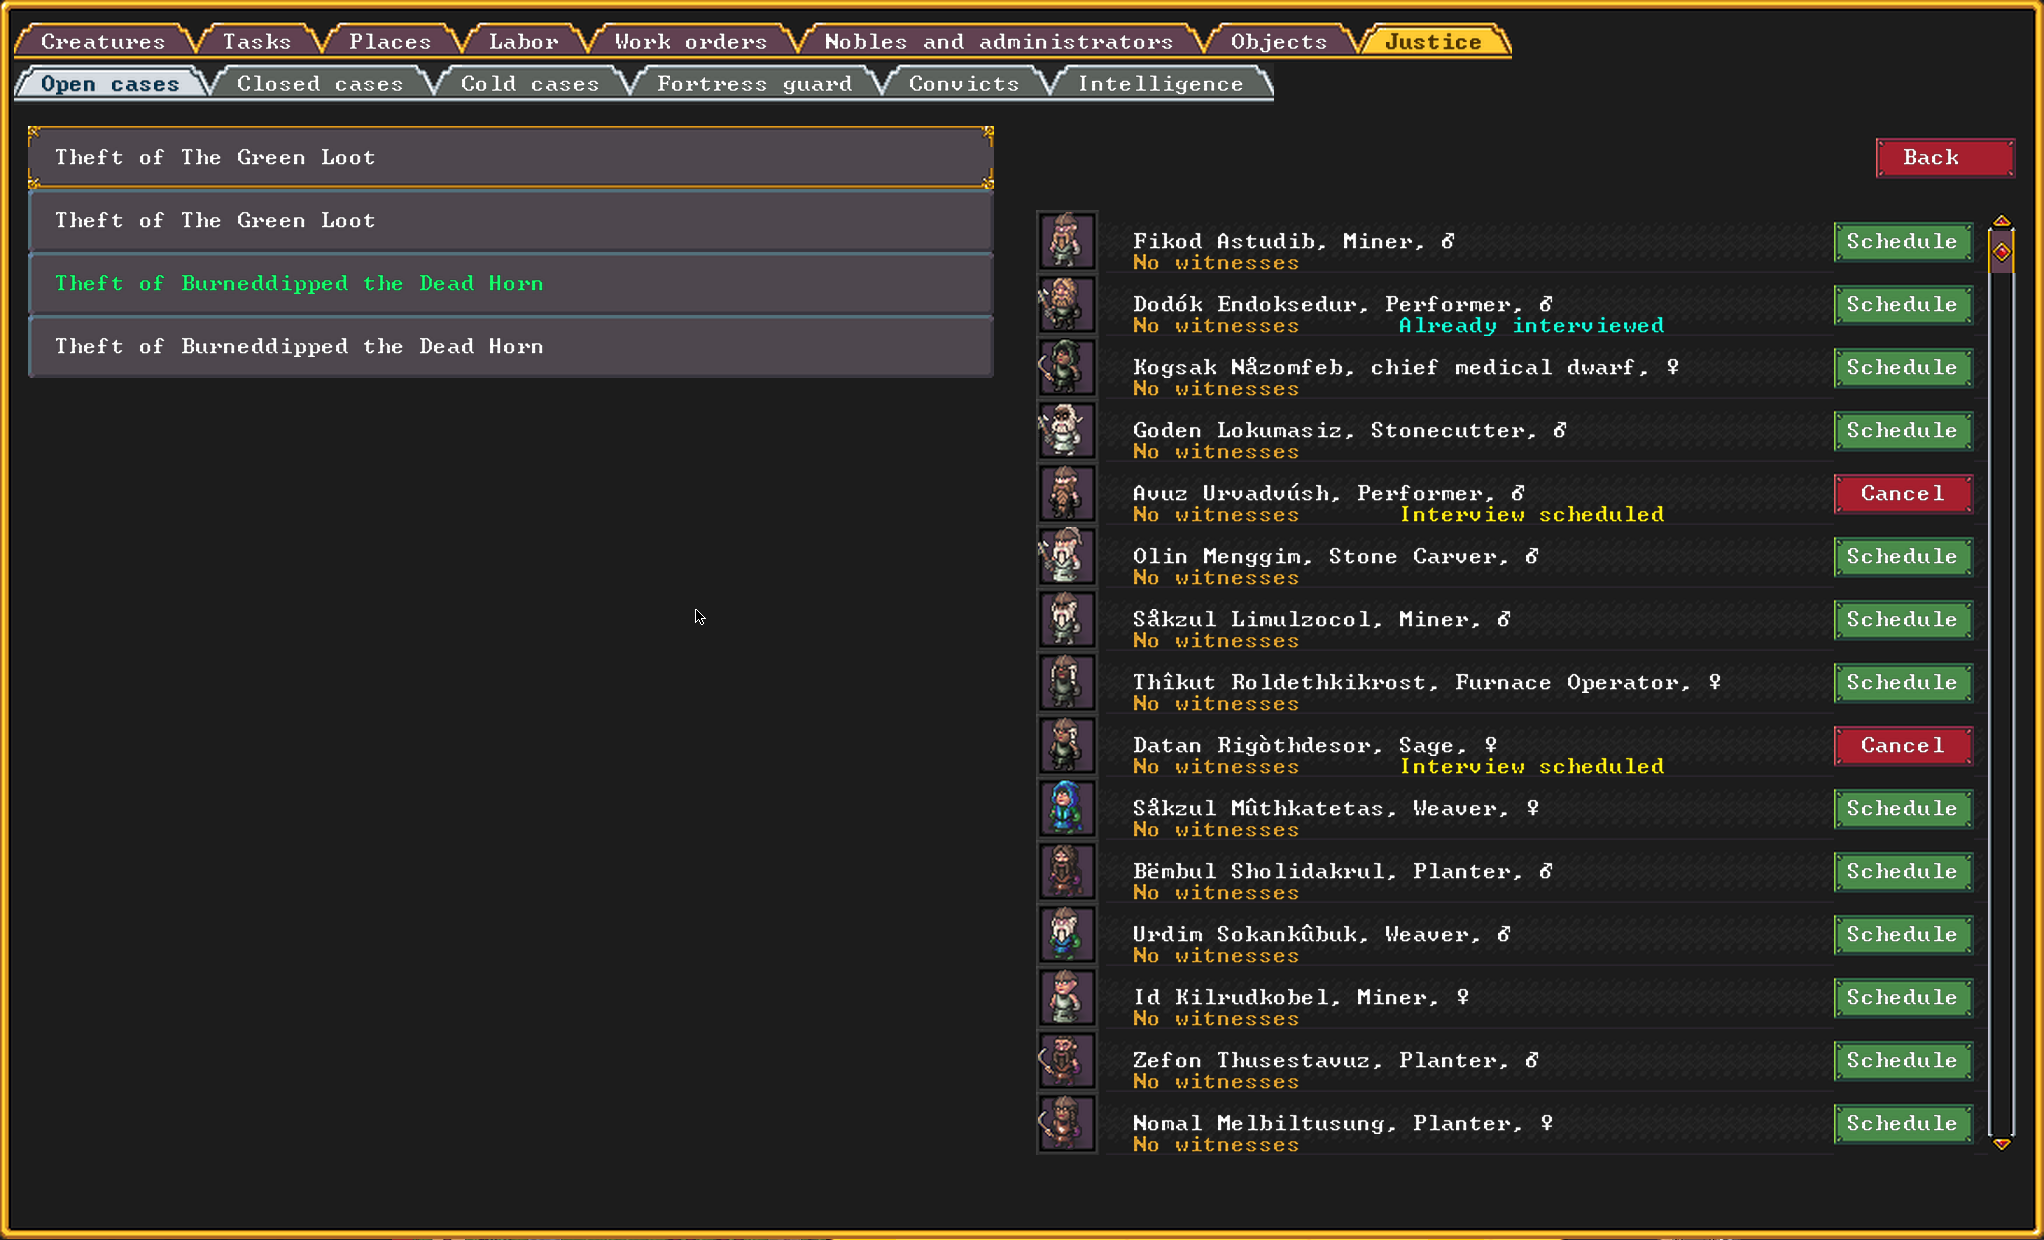Switch to the Closed cases tab

[319, 84]
